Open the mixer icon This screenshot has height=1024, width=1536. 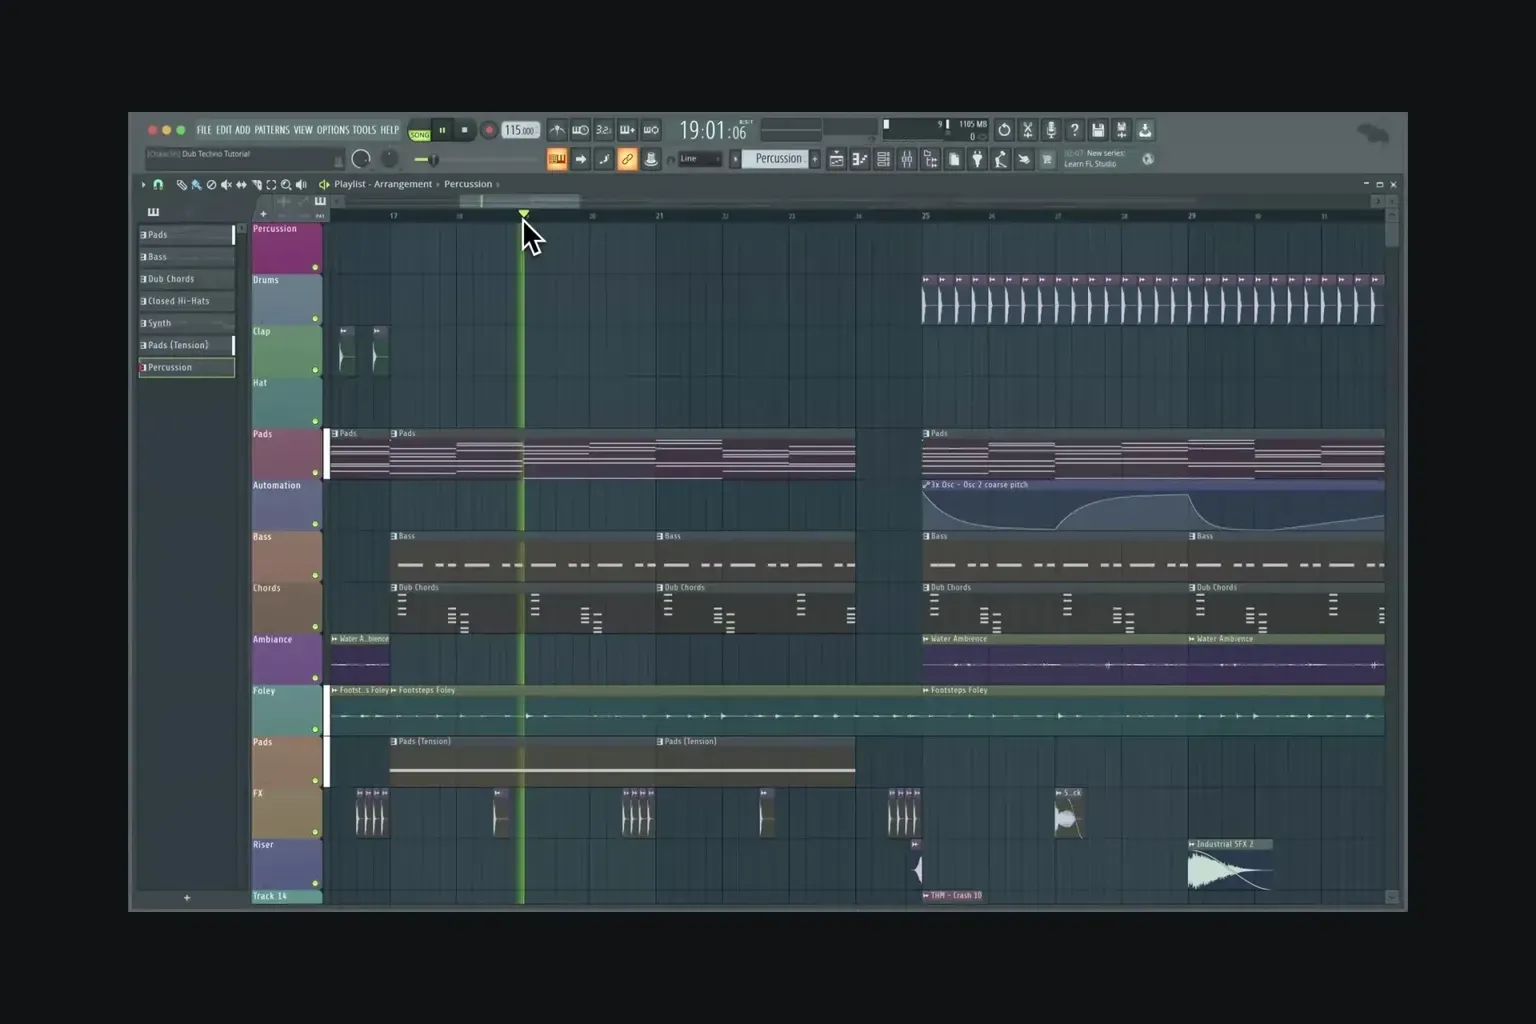(x=906, y=159)
